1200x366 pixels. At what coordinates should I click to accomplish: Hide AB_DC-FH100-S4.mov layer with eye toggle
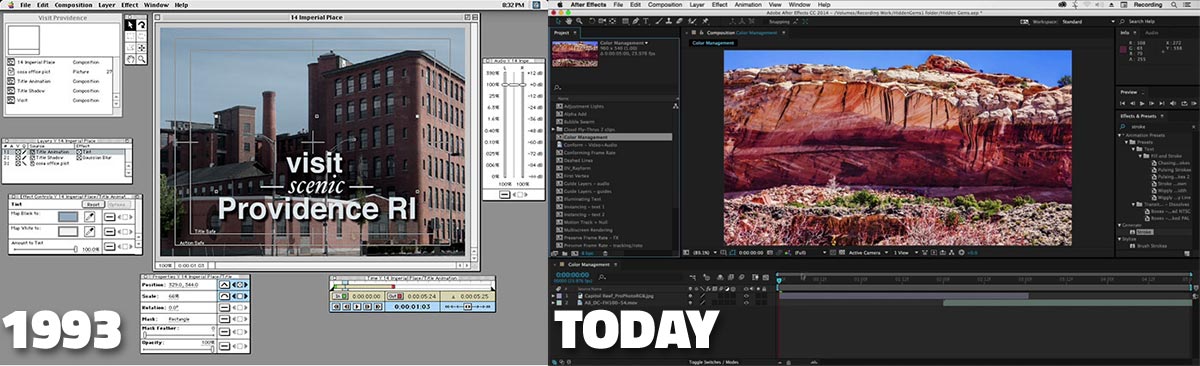(746, 303)
